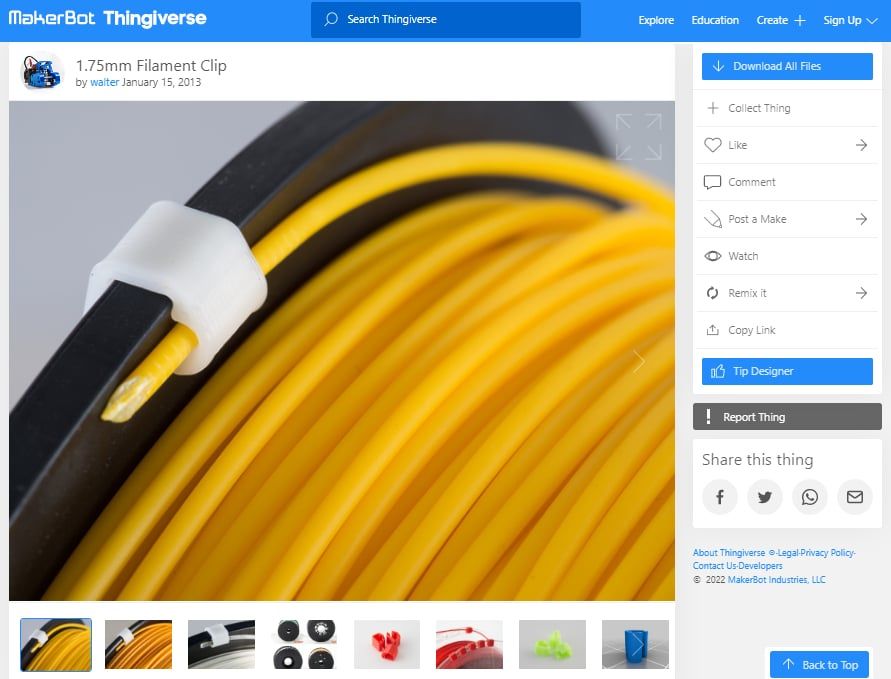The image size is (891, 679).
Task: Open the Facebook share icon
Action: click(720, 497)
